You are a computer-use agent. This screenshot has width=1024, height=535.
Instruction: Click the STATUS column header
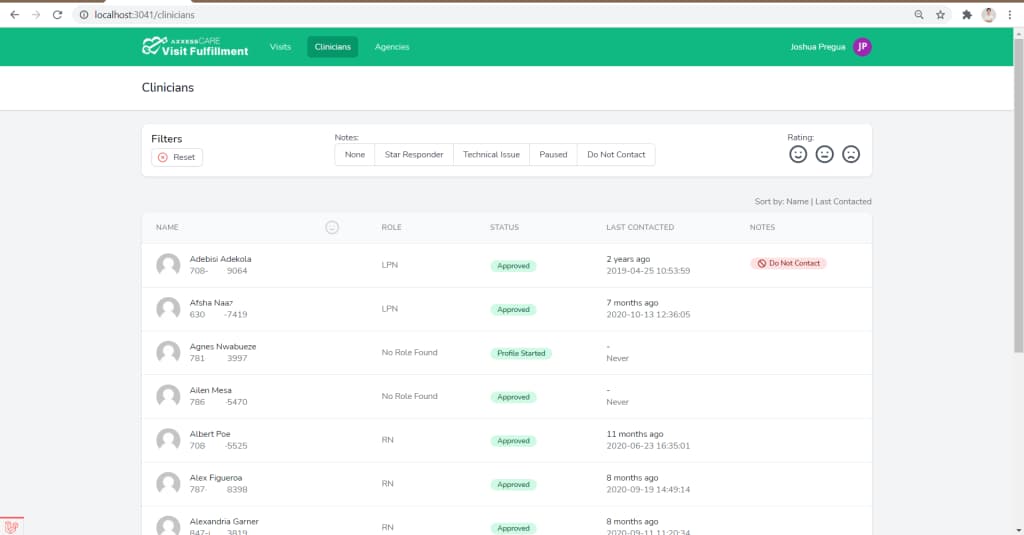coord(504,227)
